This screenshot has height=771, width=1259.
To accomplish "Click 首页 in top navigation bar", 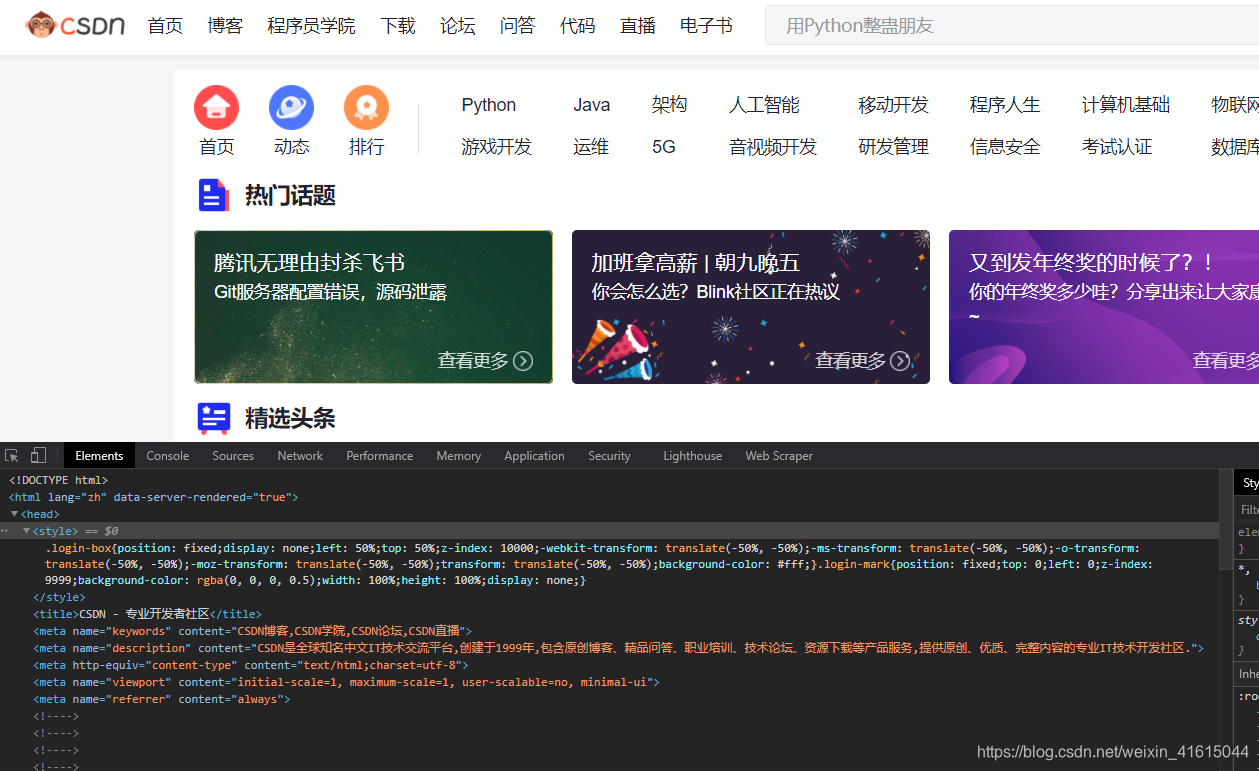I will click(165, 26).
